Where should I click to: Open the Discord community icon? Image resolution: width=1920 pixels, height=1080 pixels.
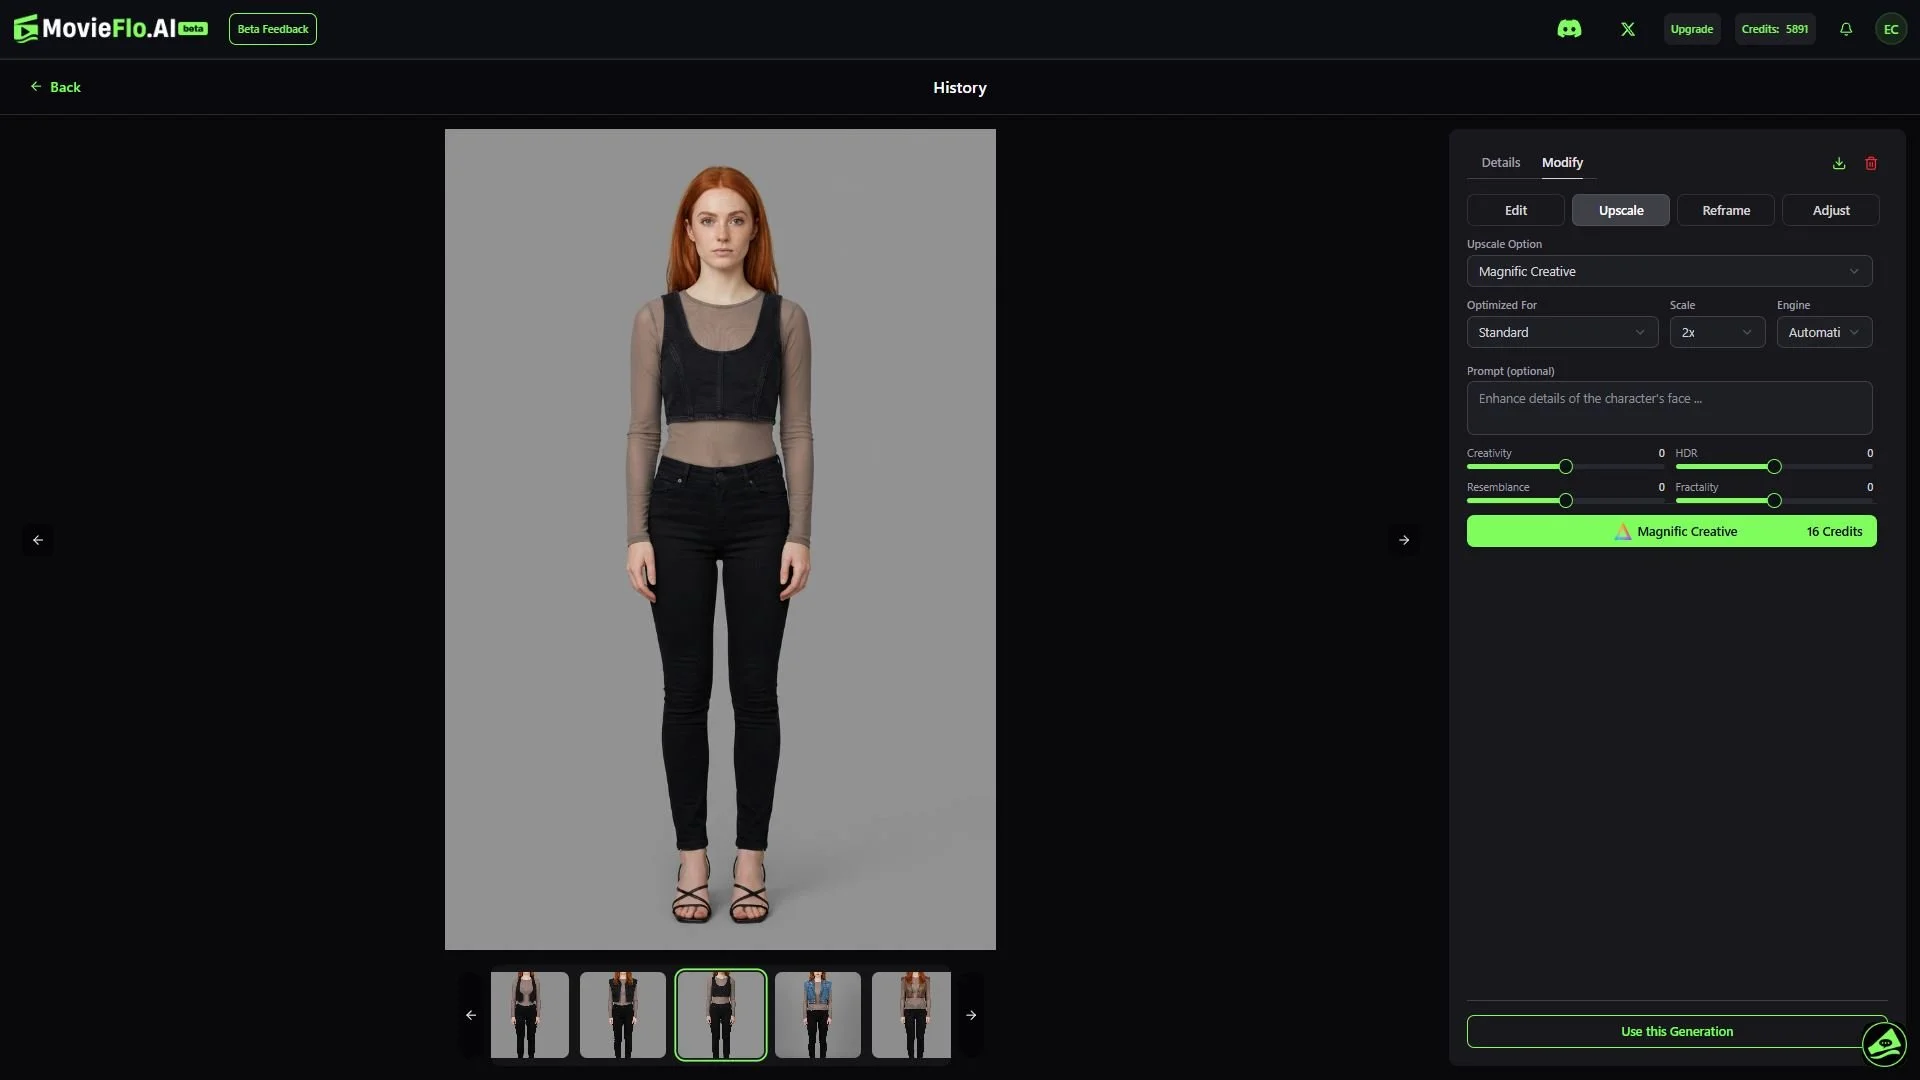click(x=1569, y=28)
